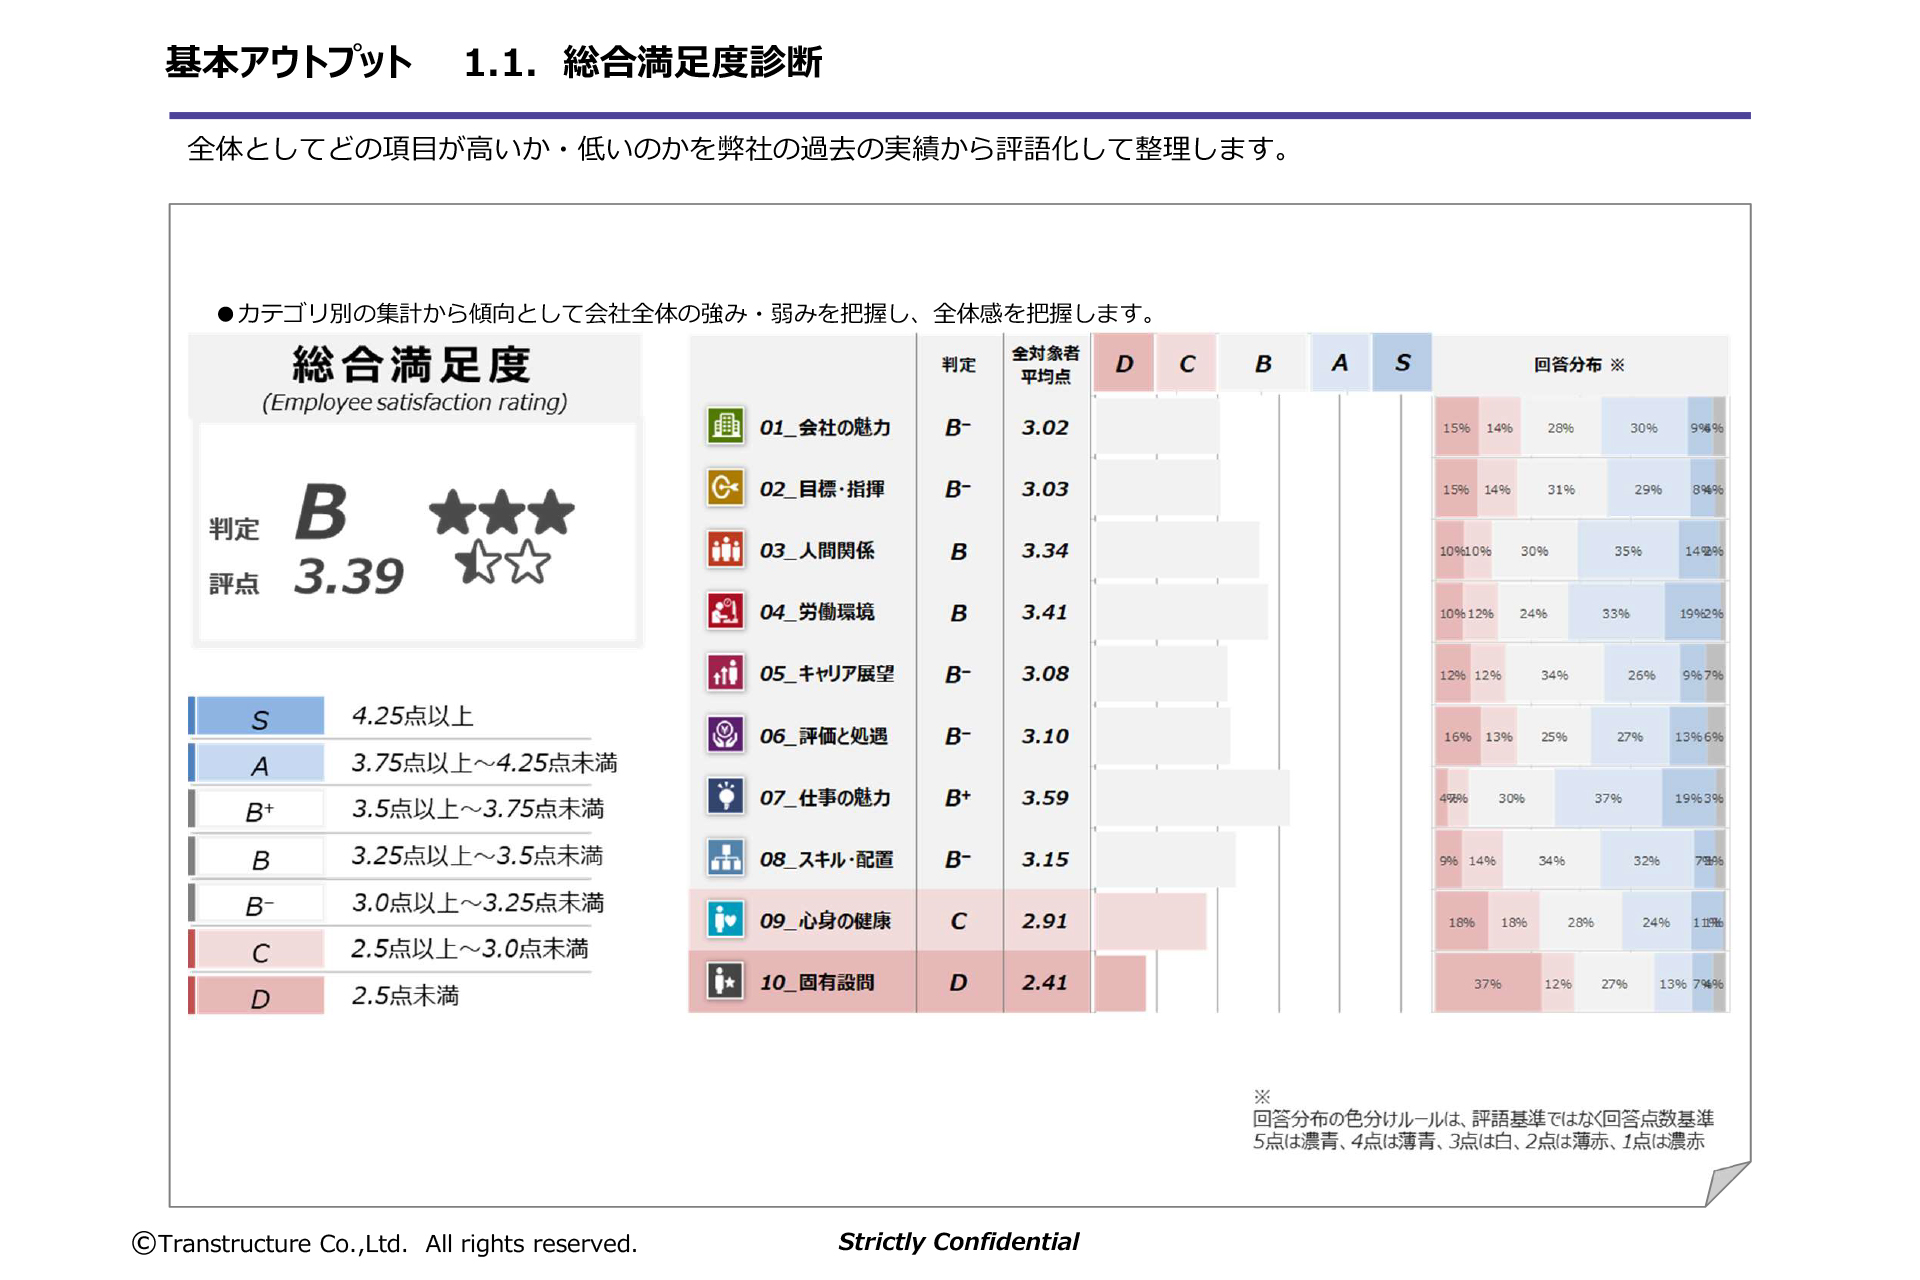
Task: Click the pink score bar for 09_心身の健康
Action: click(1151, 921)
